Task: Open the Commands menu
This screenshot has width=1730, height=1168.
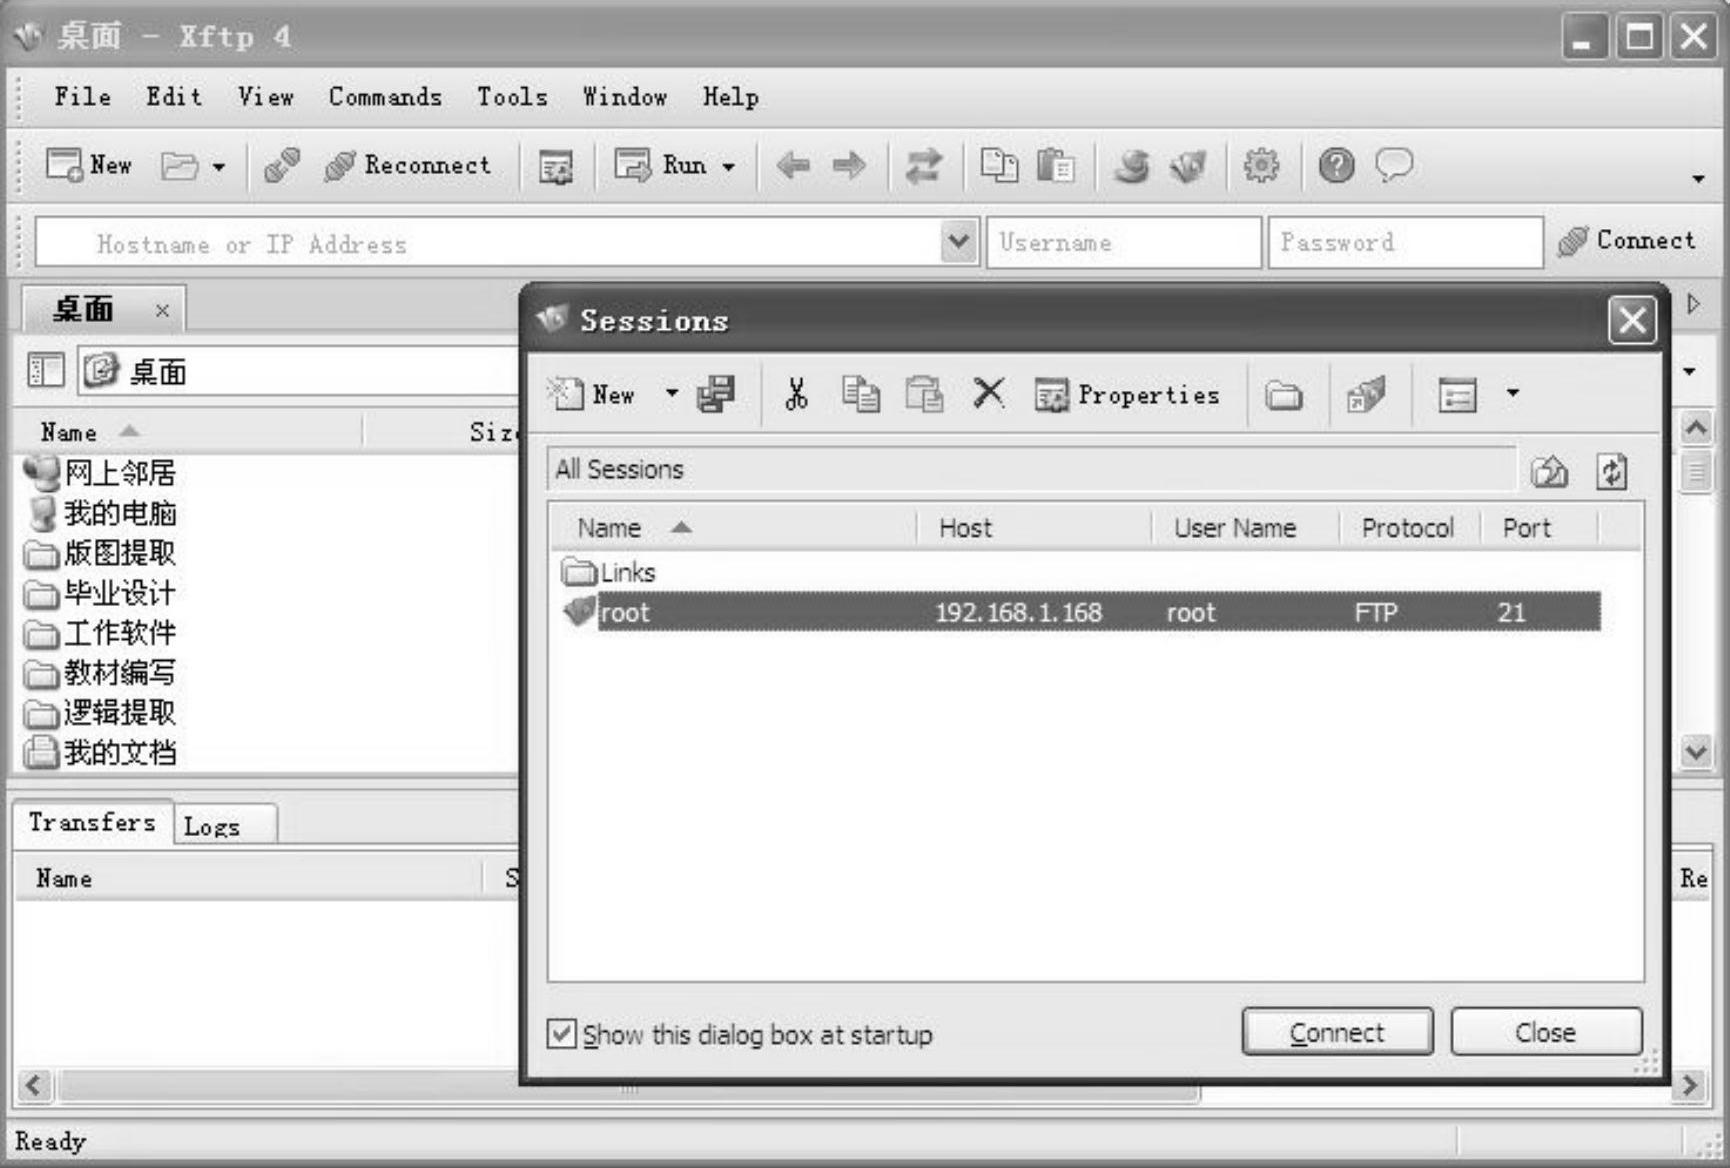Action: coord(385,97)
